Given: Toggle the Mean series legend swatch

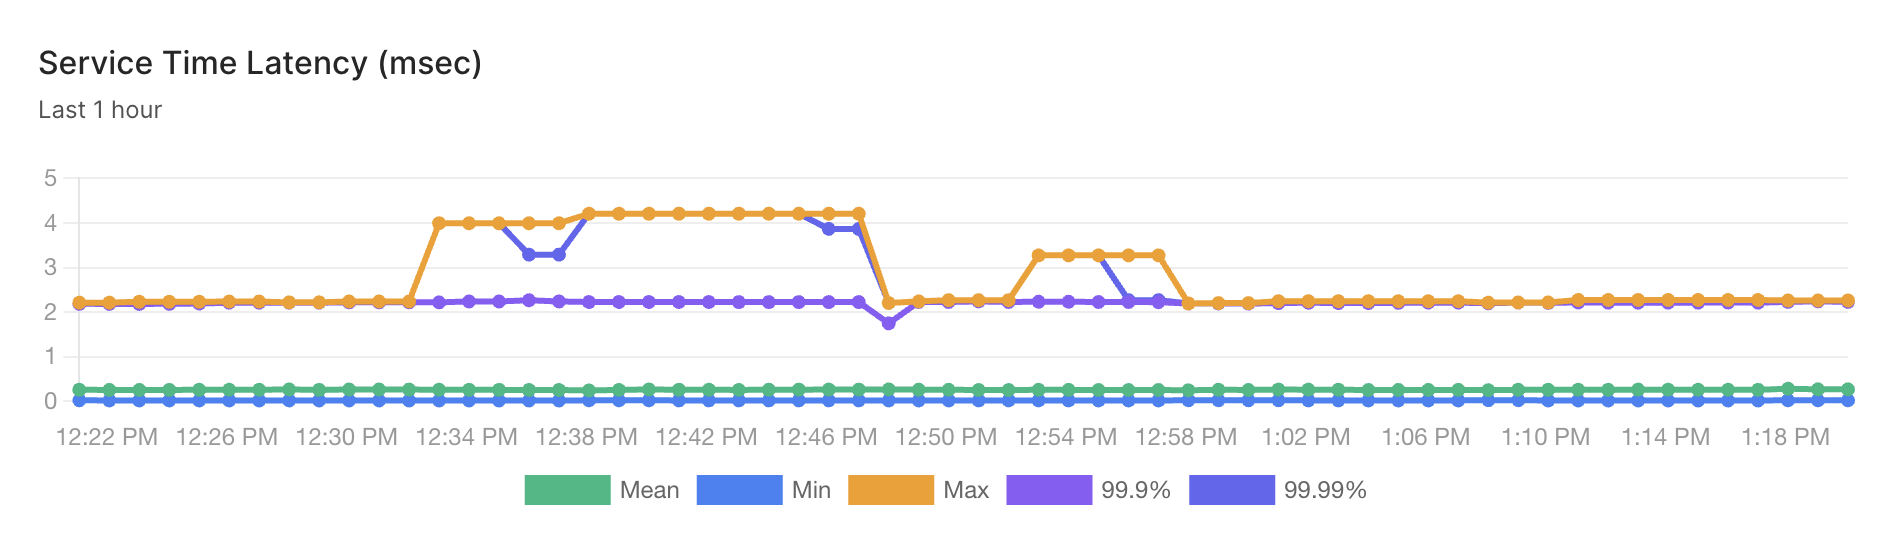Looking at the screenshot, I should (567, 490).
